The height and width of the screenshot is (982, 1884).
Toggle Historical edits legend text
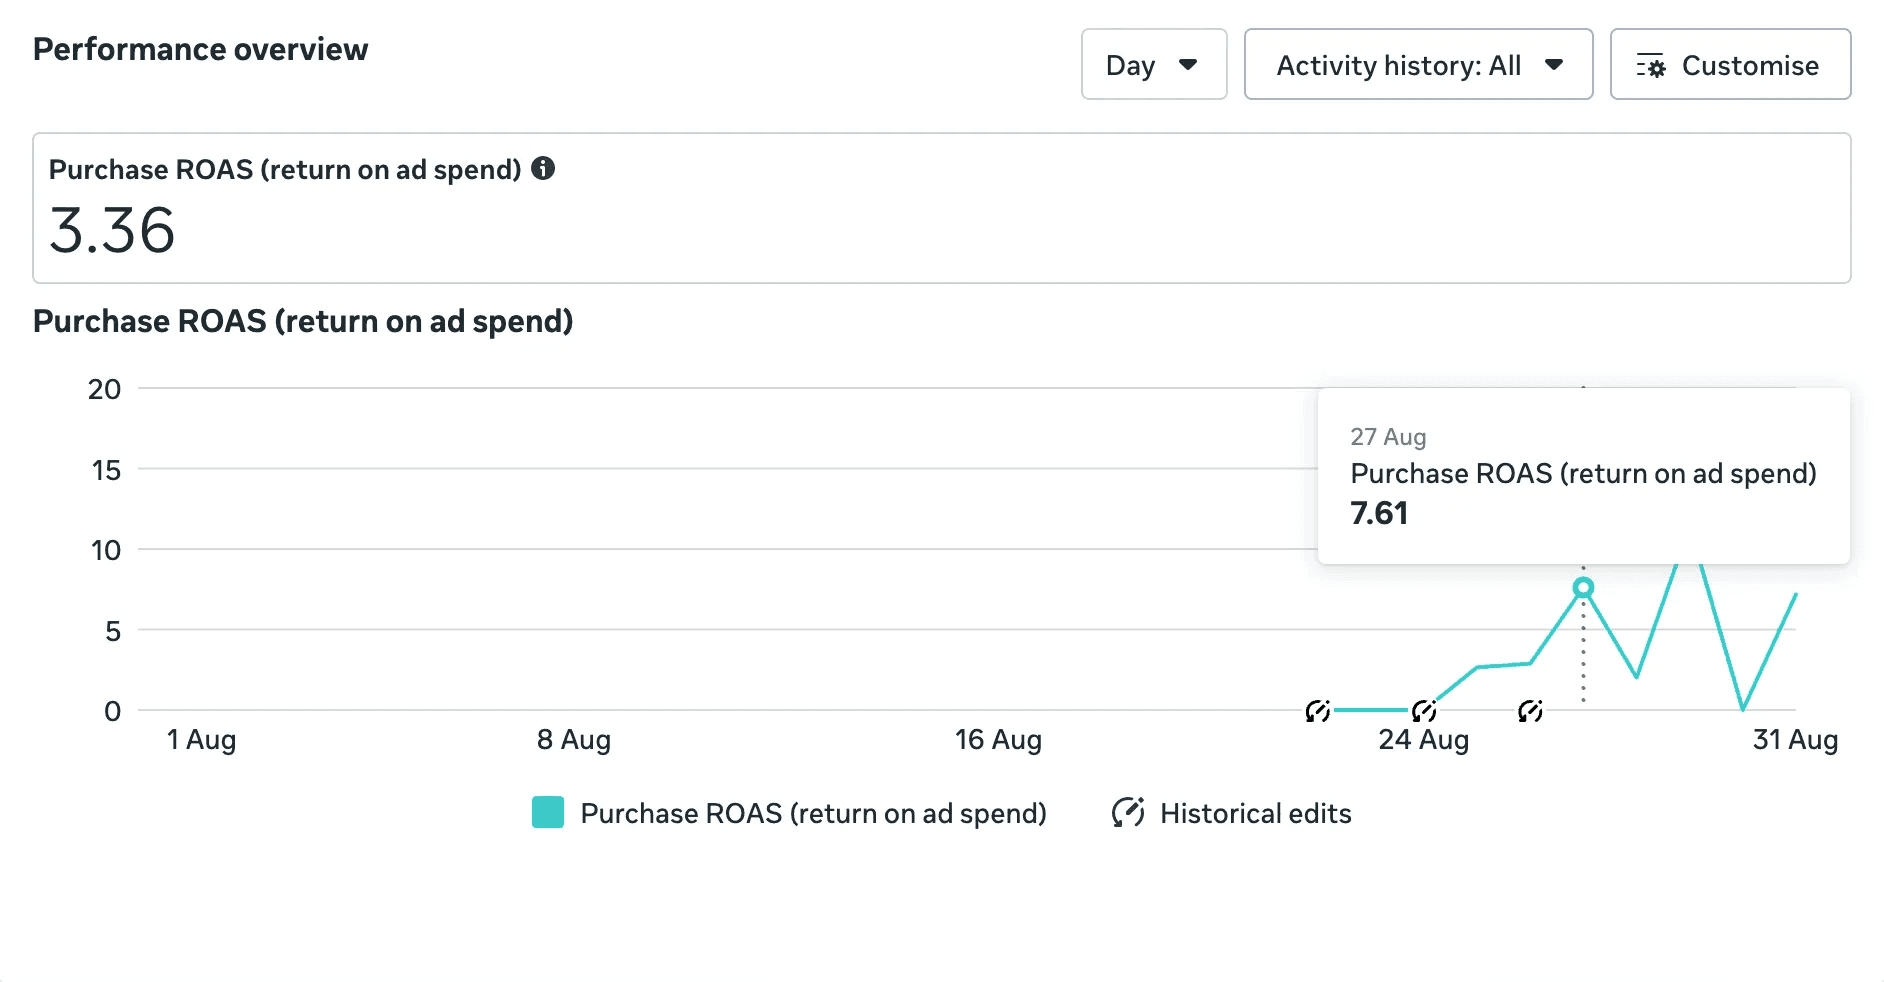pos(1255,813)
